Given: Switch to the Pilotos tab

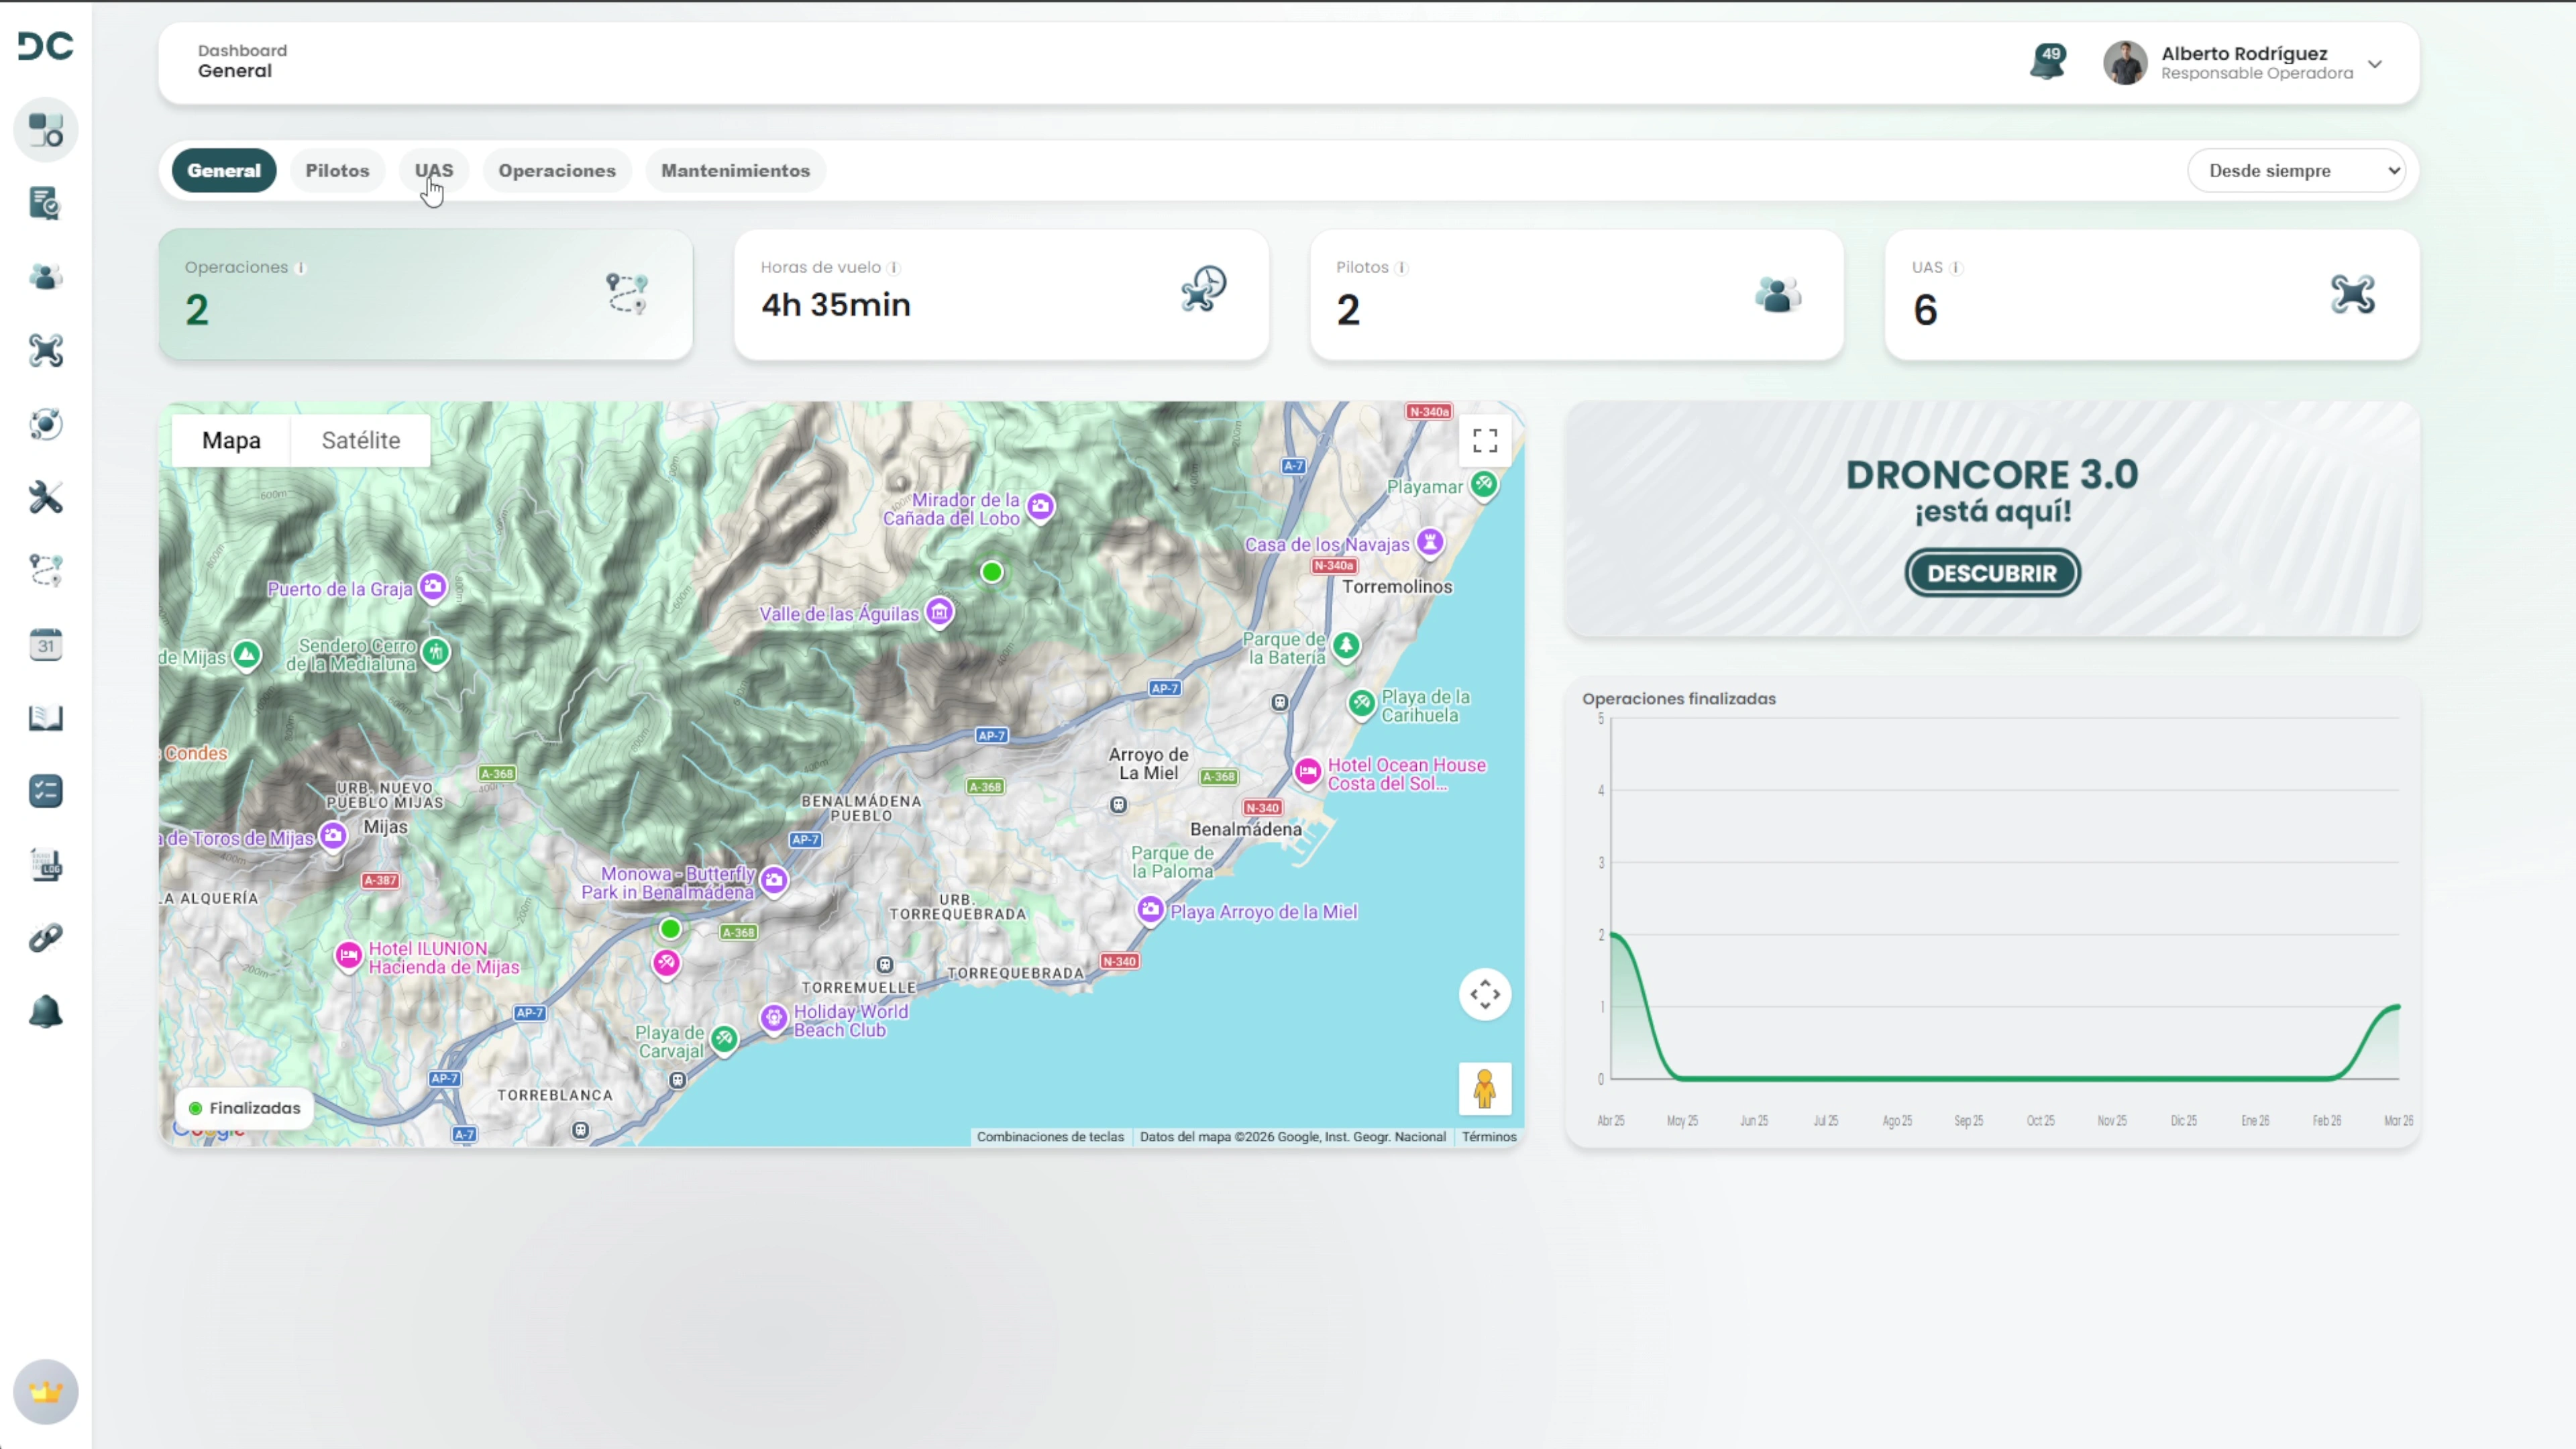Looking at the screenshot, I should click(x=337, y=171).
